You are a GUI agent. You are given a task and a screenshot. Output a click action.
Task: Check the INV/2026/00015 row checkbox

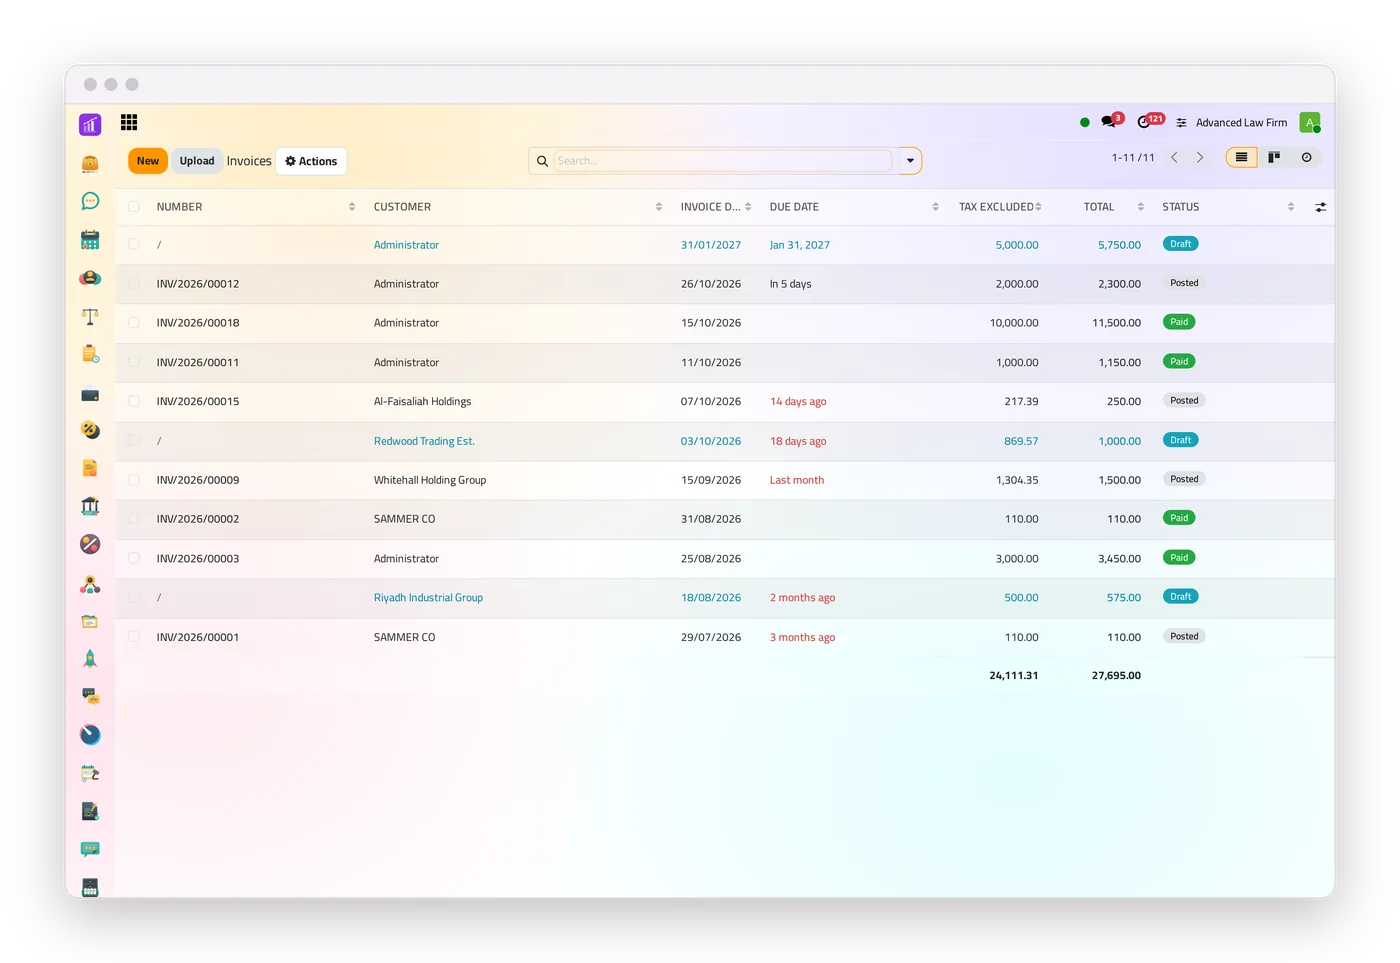(134, 401)
